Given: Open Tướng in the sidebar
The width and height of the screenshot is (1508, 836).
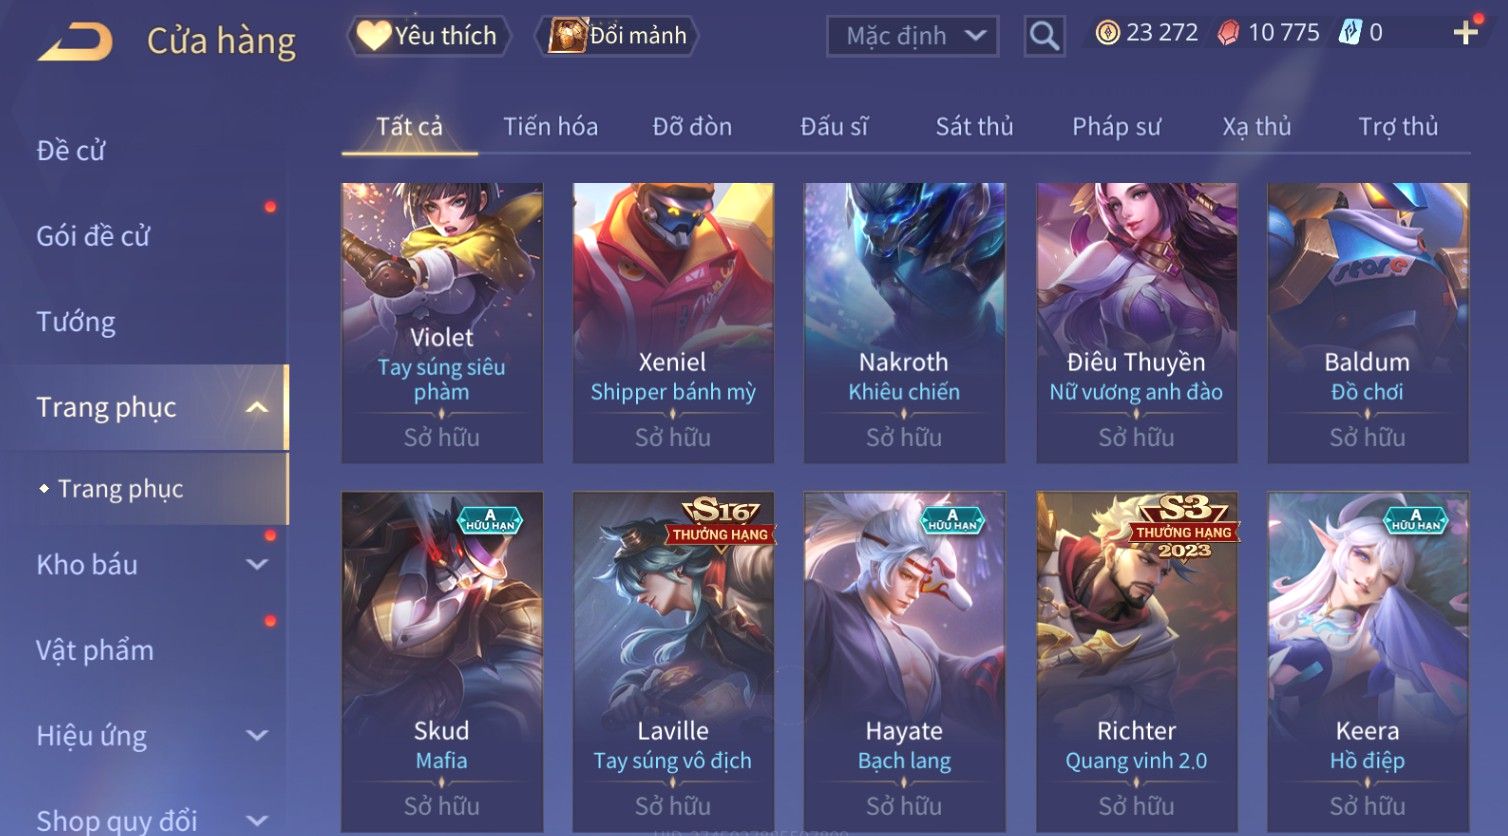Looking at the screenshot, I should [76, 322].
